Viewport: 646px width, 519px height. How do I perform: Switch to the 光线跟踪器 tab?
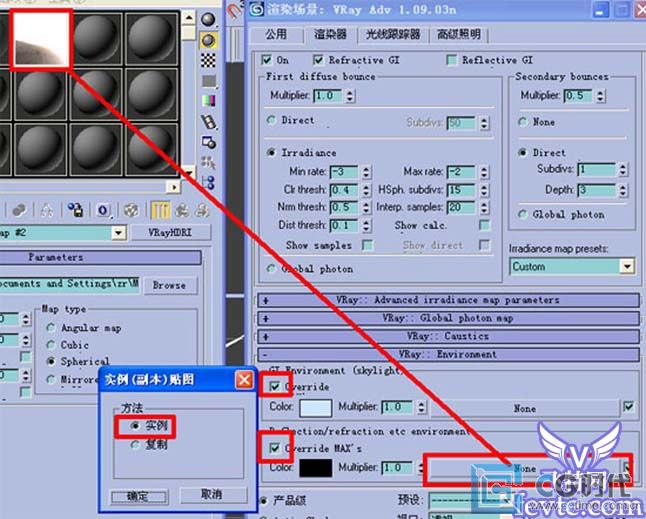(393, 34)
